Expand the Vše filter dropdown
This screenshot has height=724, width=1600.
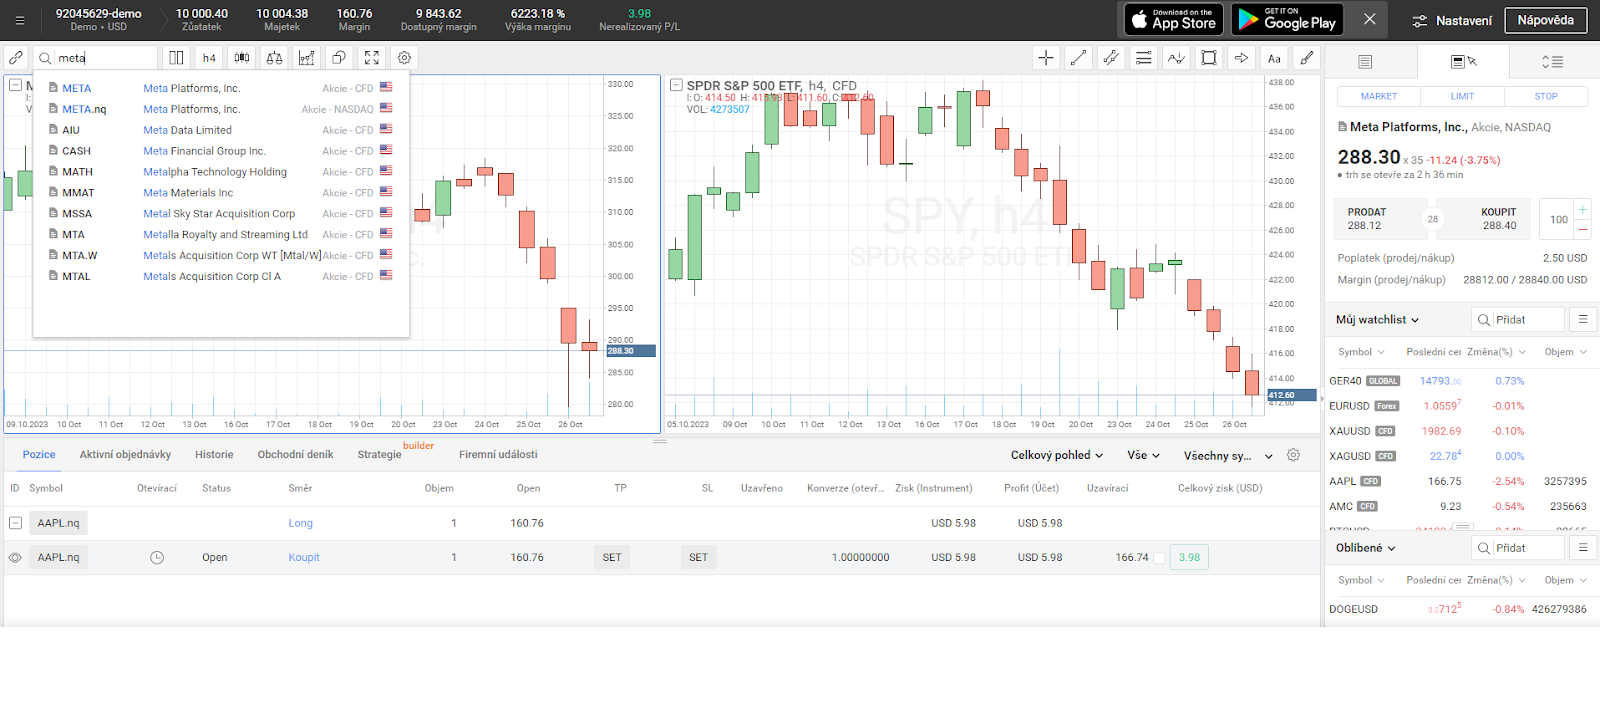[x=1144, y=455]
